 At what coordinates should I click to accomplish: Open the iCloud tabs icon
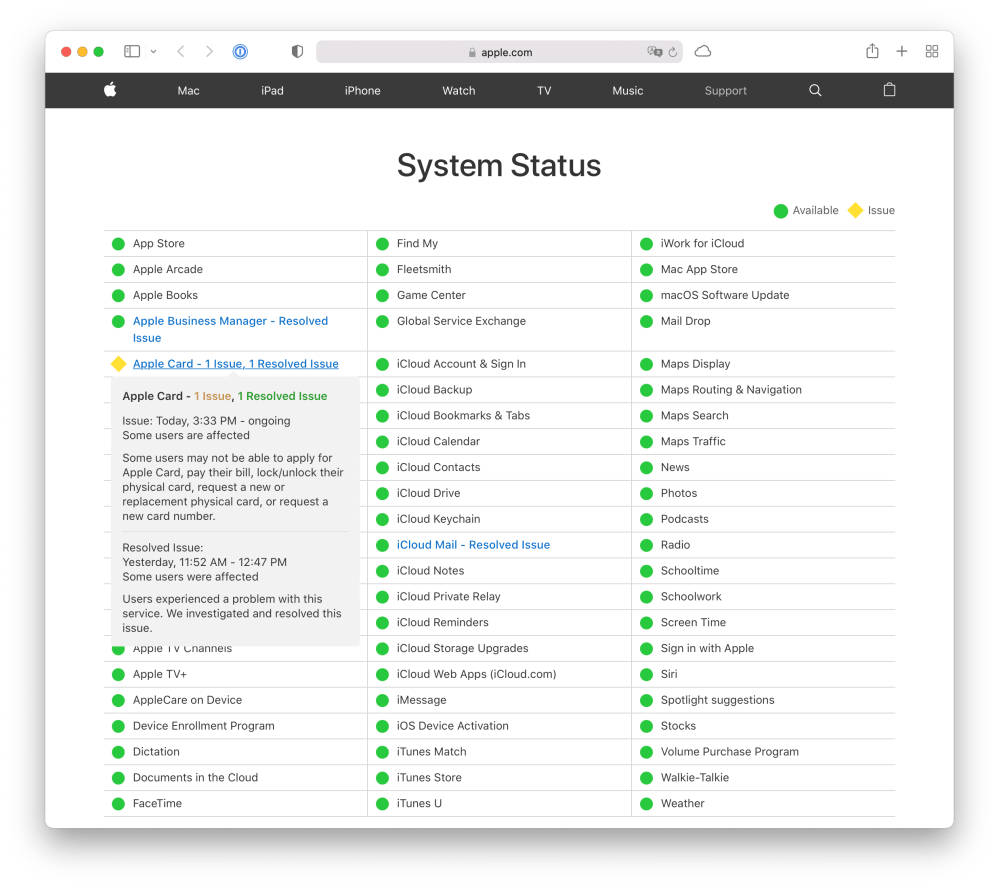pyautogui.click(x=703, y=52)
